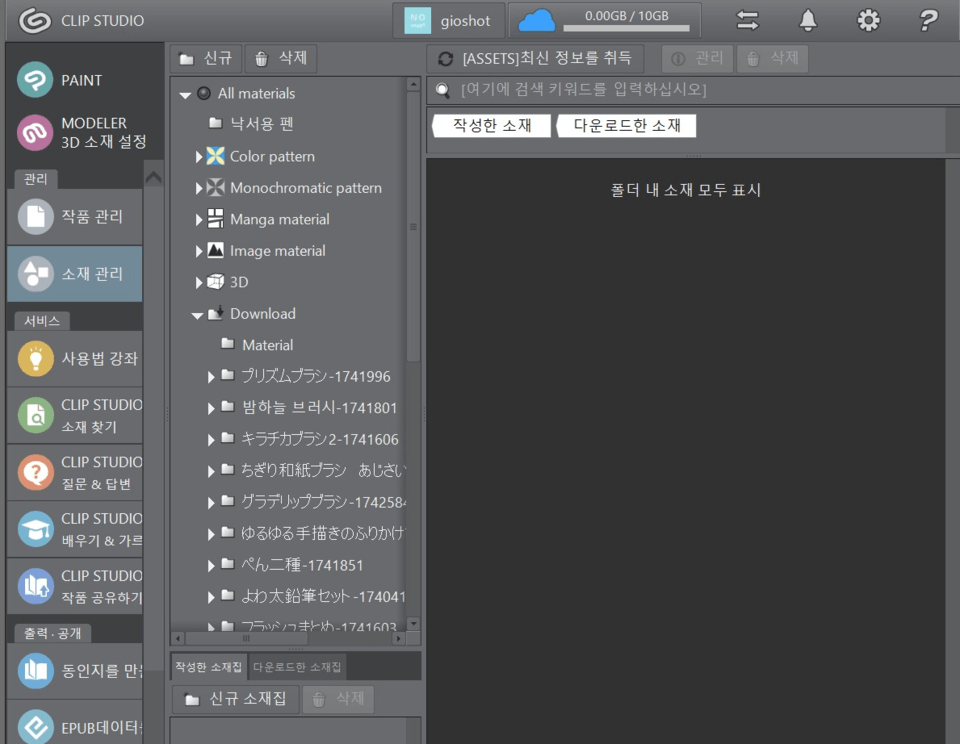Select the ゆるゆる手描きのふりかけ folder
The image size is (960, 744).
pyautogui.click(x=312, y=533)
